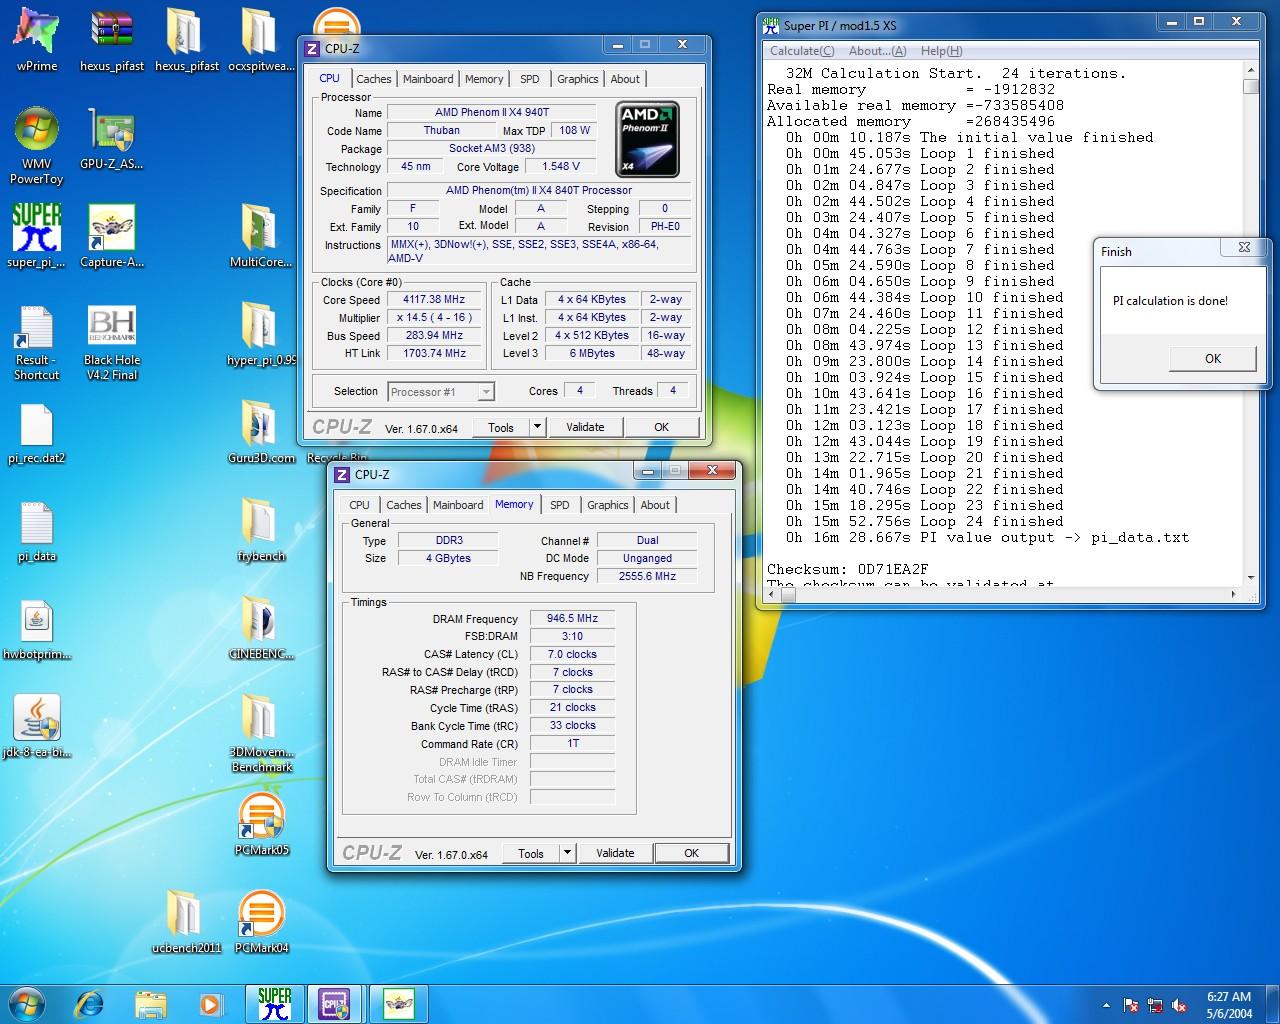Select Mainboard tab in top CPU-Z window
Image resolution: width=1280 pixels, height=1024 pixels.
428,79
